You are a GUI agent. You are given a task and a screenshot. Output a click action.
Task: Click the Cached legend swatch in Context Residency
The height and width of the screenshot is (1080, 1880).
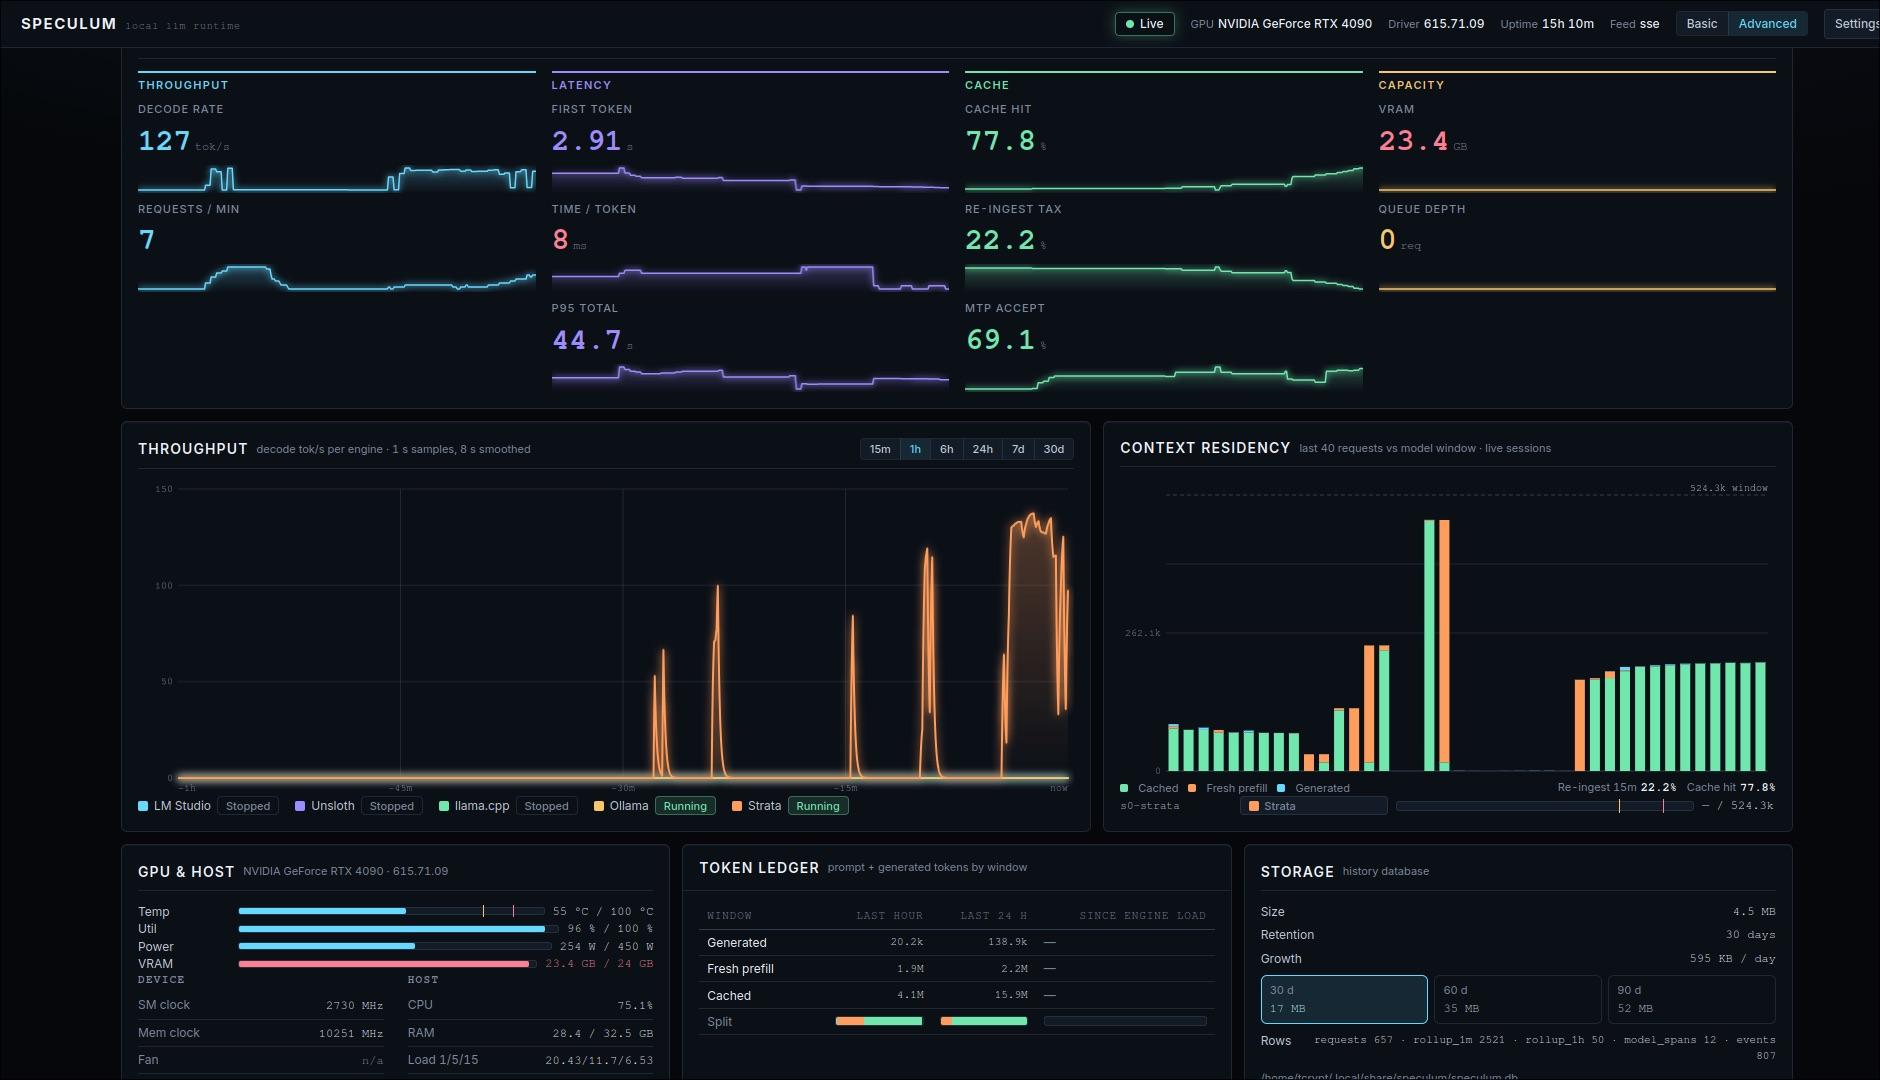tap(1125, 788)
